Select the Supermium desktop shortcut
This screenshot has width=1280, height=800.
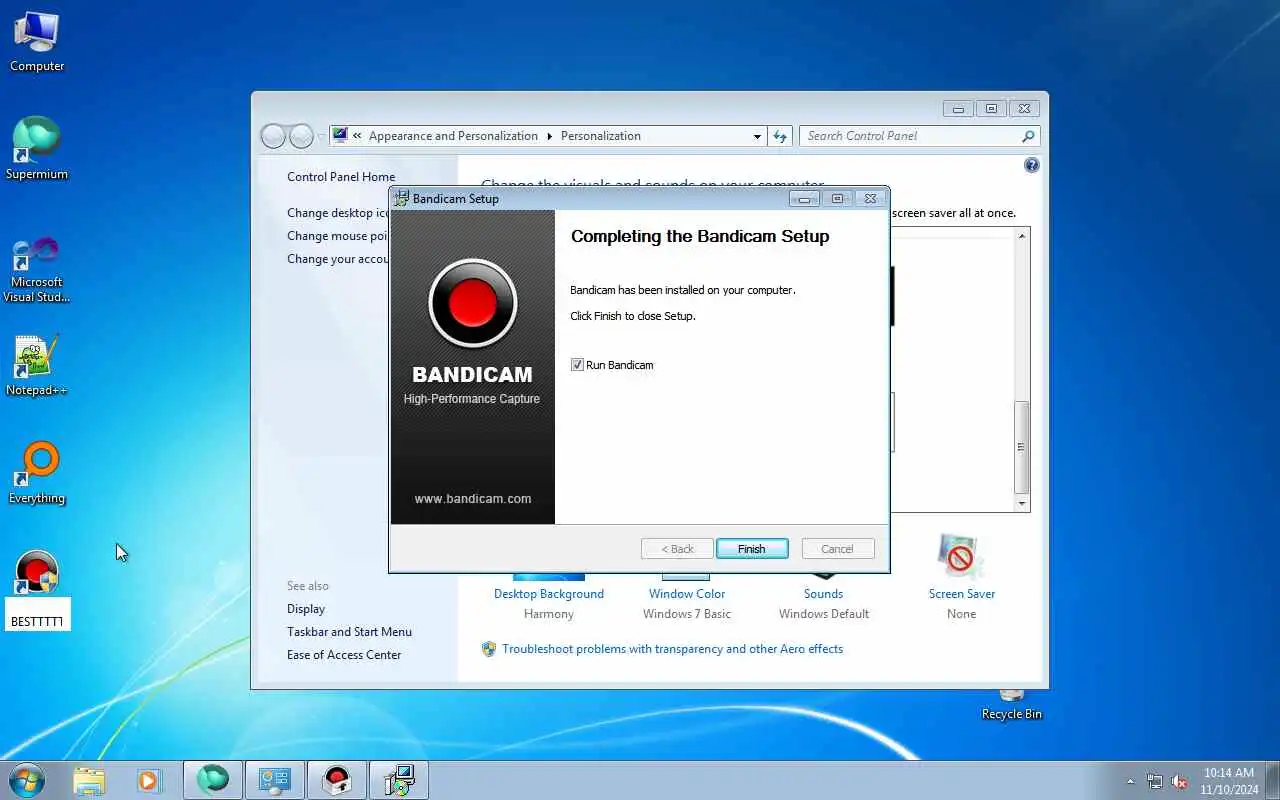pyautogui.click(x=37, y=149)
